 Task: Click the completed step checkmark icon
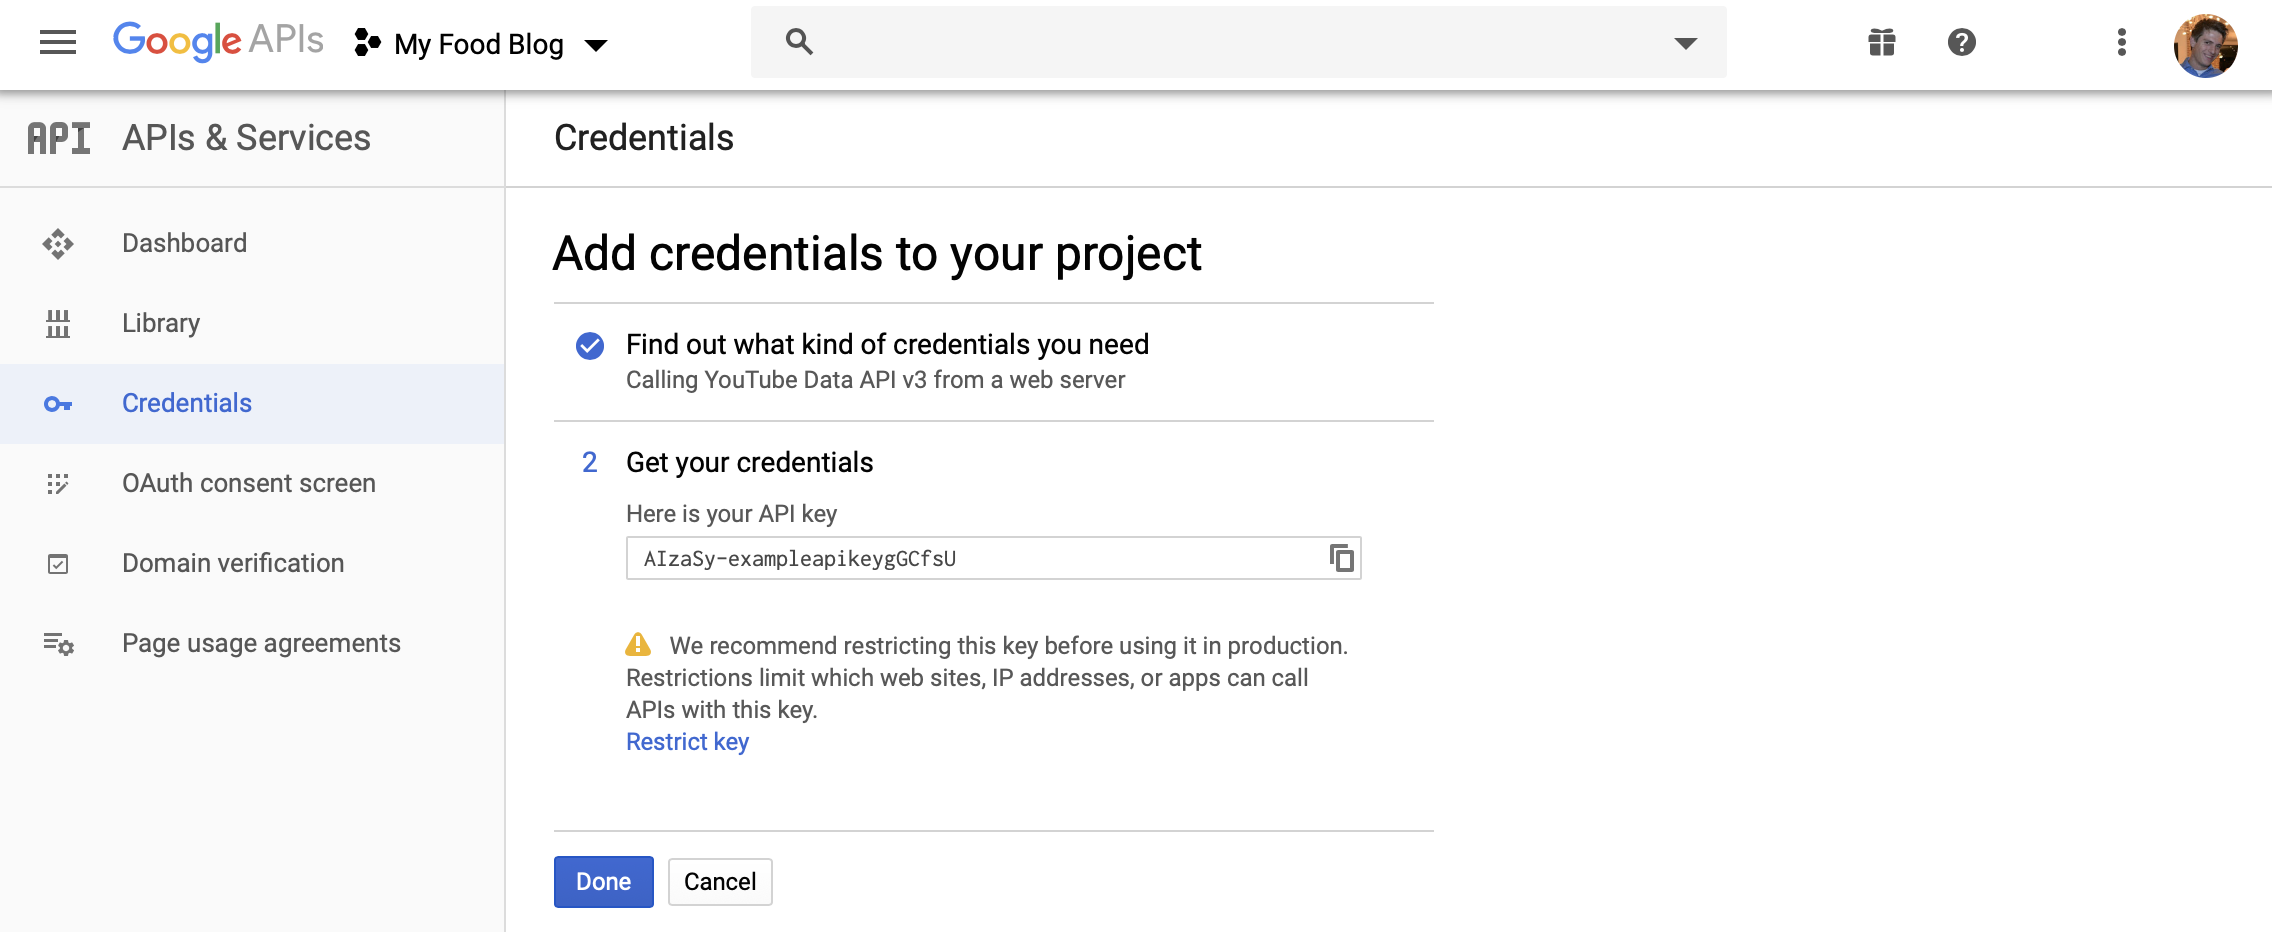tap(590, 346)
